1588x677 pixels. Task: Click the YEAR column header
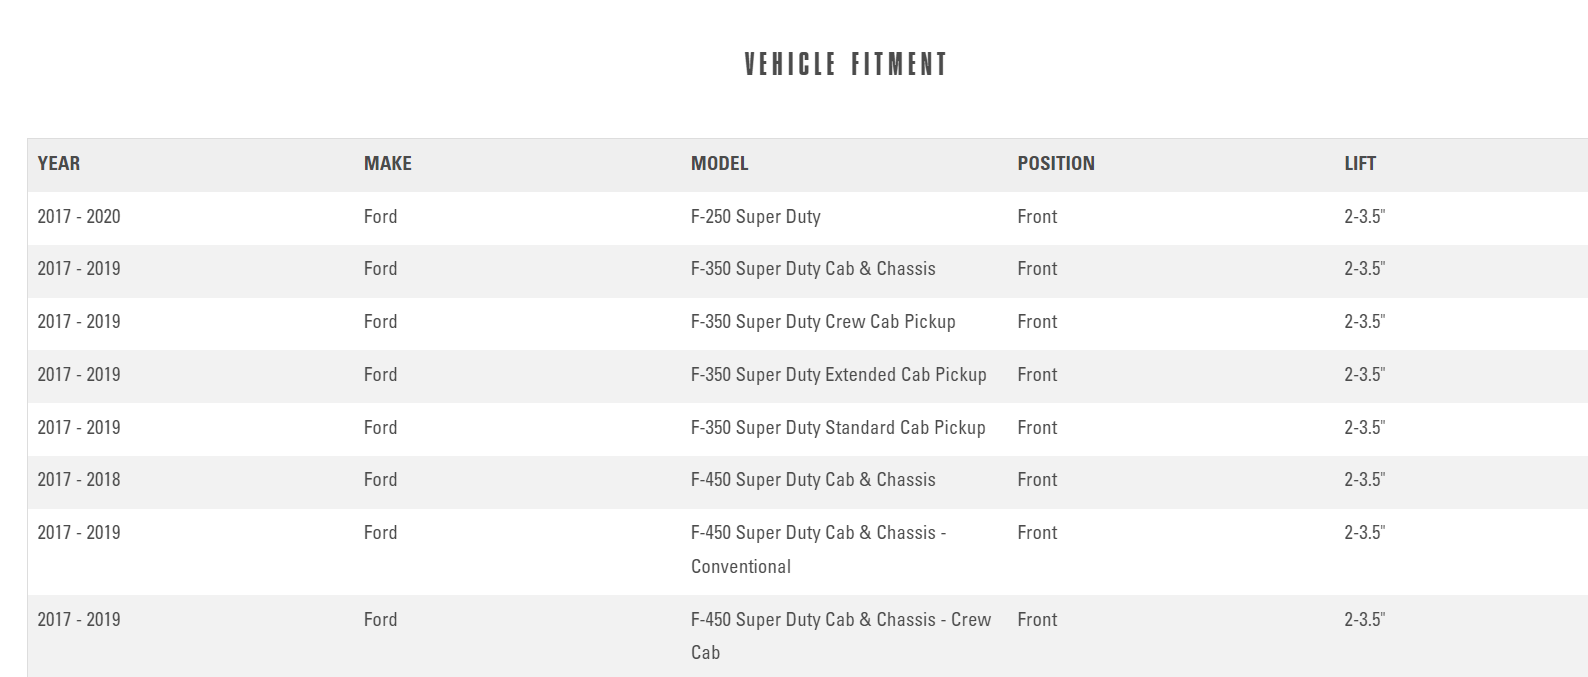[59, 163]
